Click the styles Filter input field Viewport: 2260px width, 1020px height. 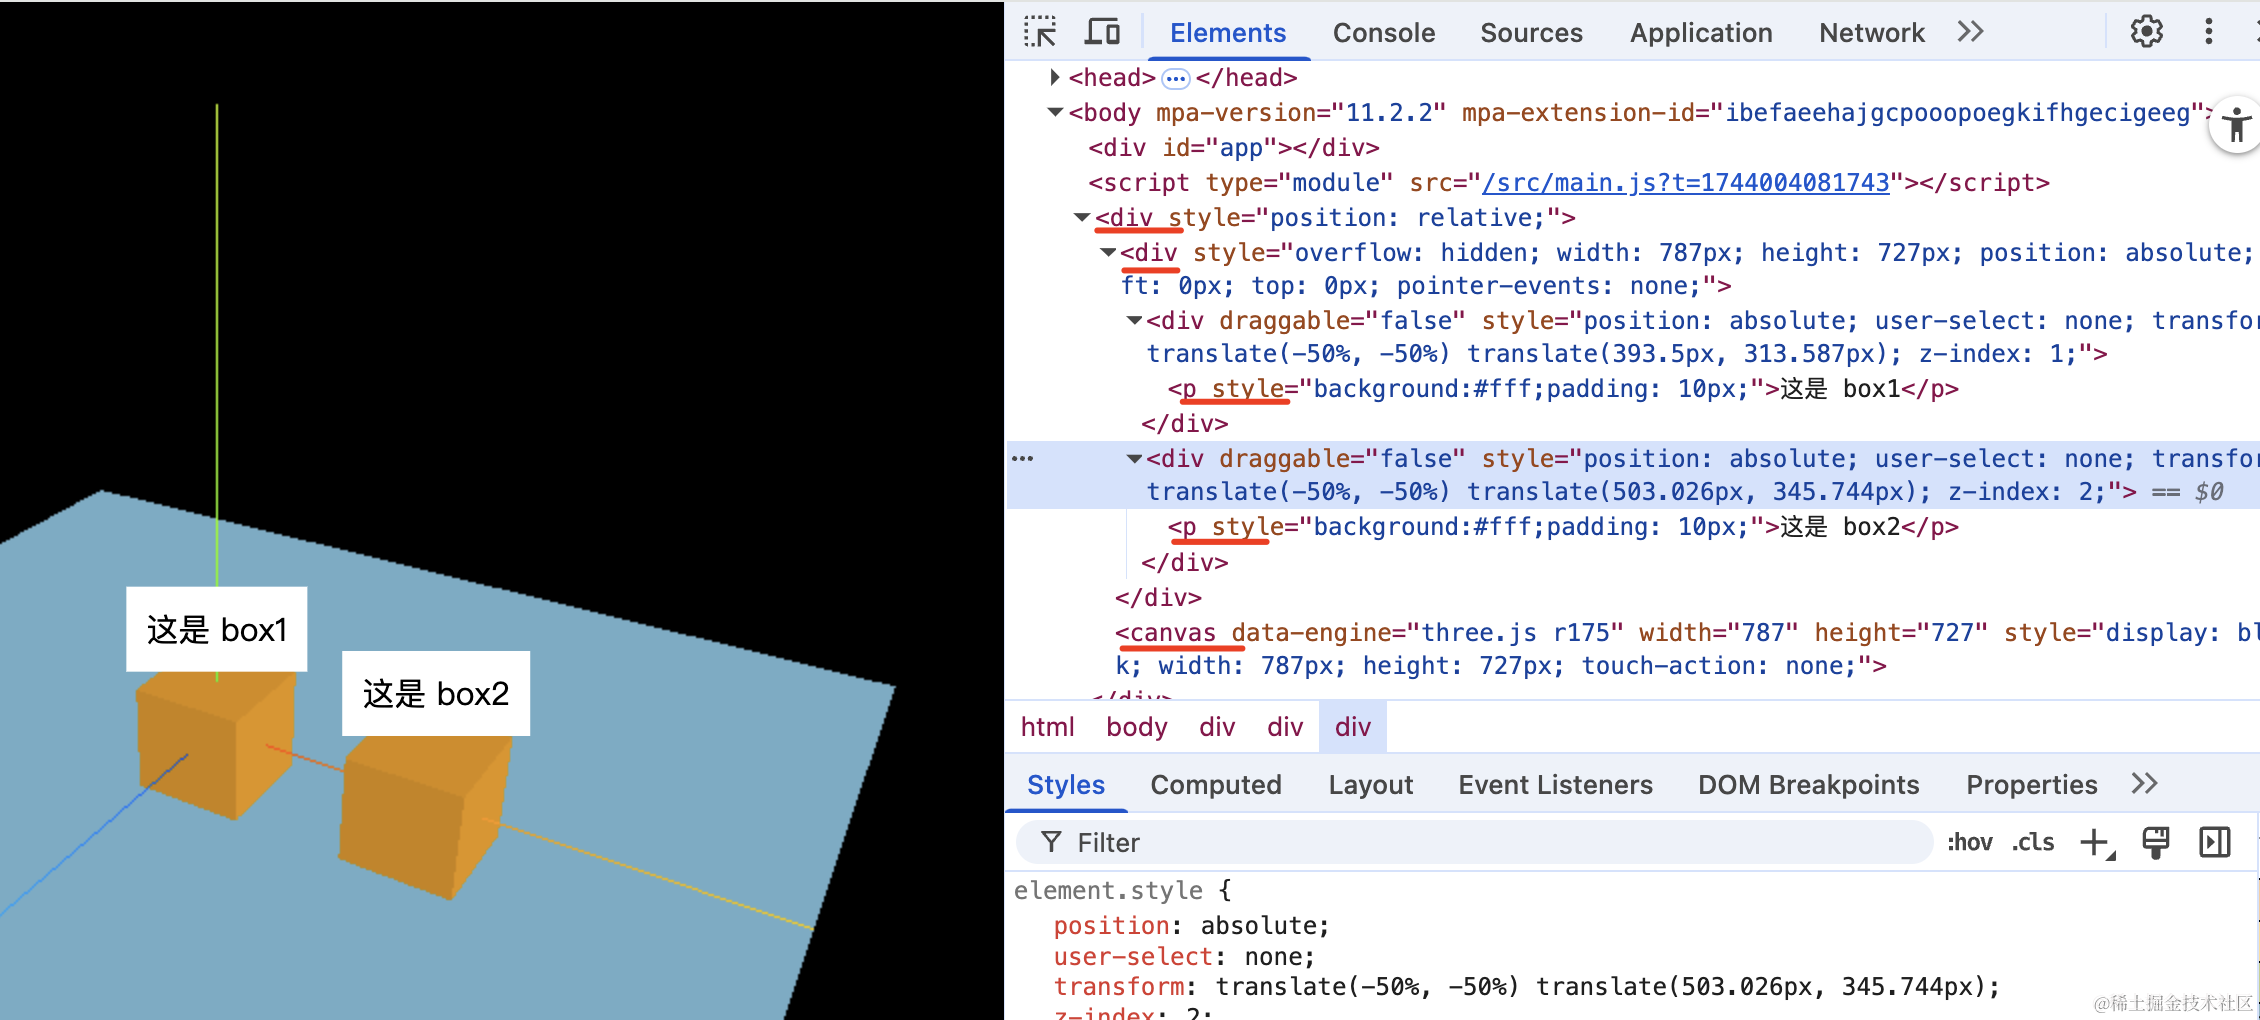1475,843
